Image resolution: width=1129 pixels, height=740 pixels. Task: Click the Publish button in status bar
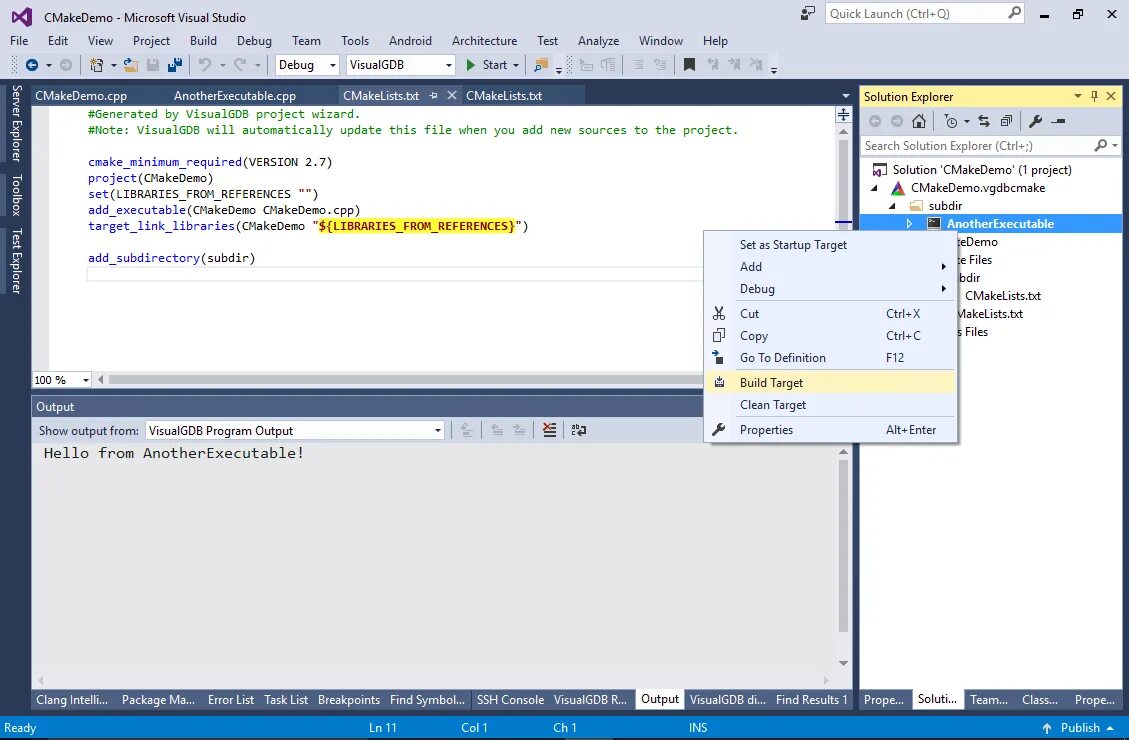[x=1078, y=728]
